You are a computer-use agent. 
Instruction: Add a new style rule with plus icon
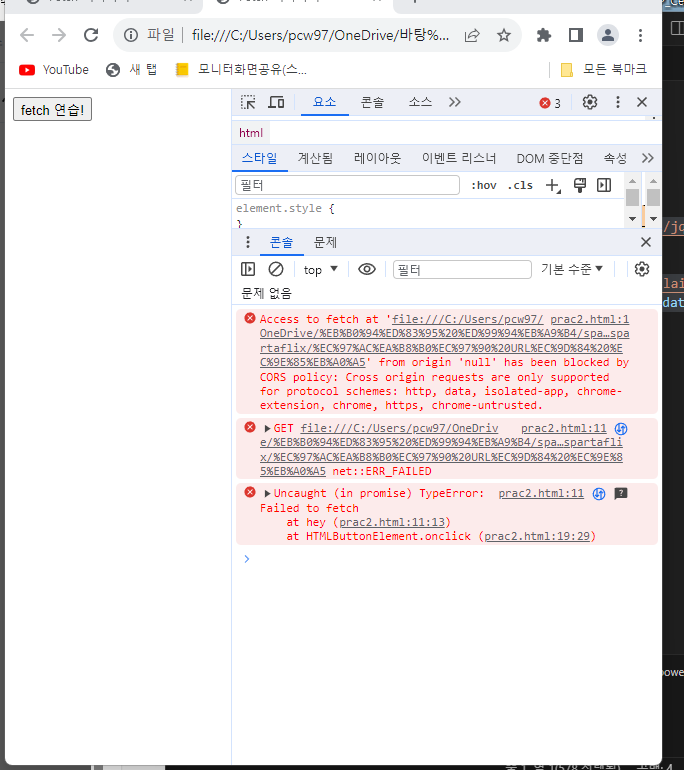(x=553, y=186)
